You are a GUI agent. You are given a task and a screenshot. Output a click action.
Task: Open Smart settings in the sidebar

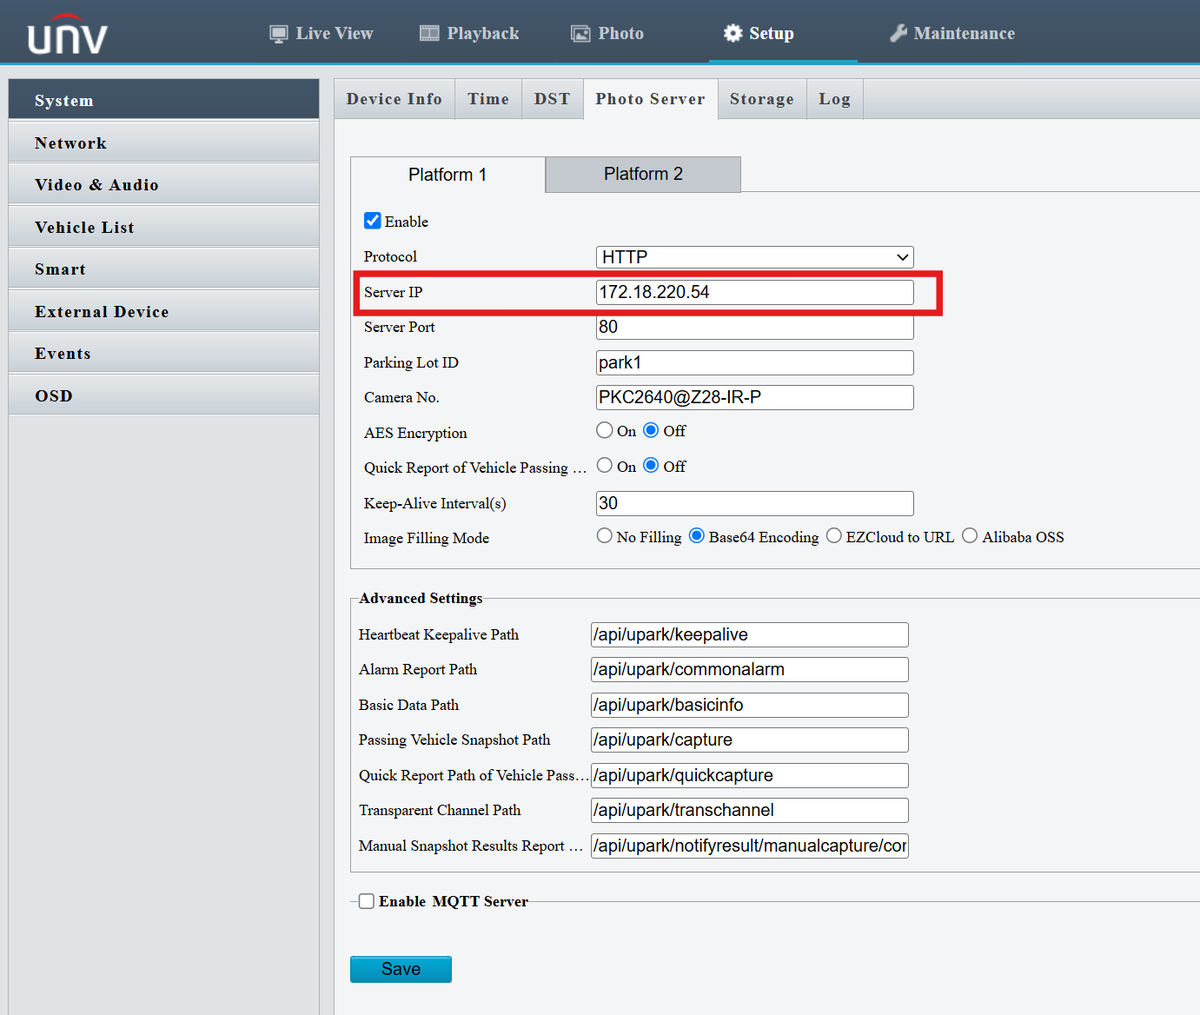[164, 269]
